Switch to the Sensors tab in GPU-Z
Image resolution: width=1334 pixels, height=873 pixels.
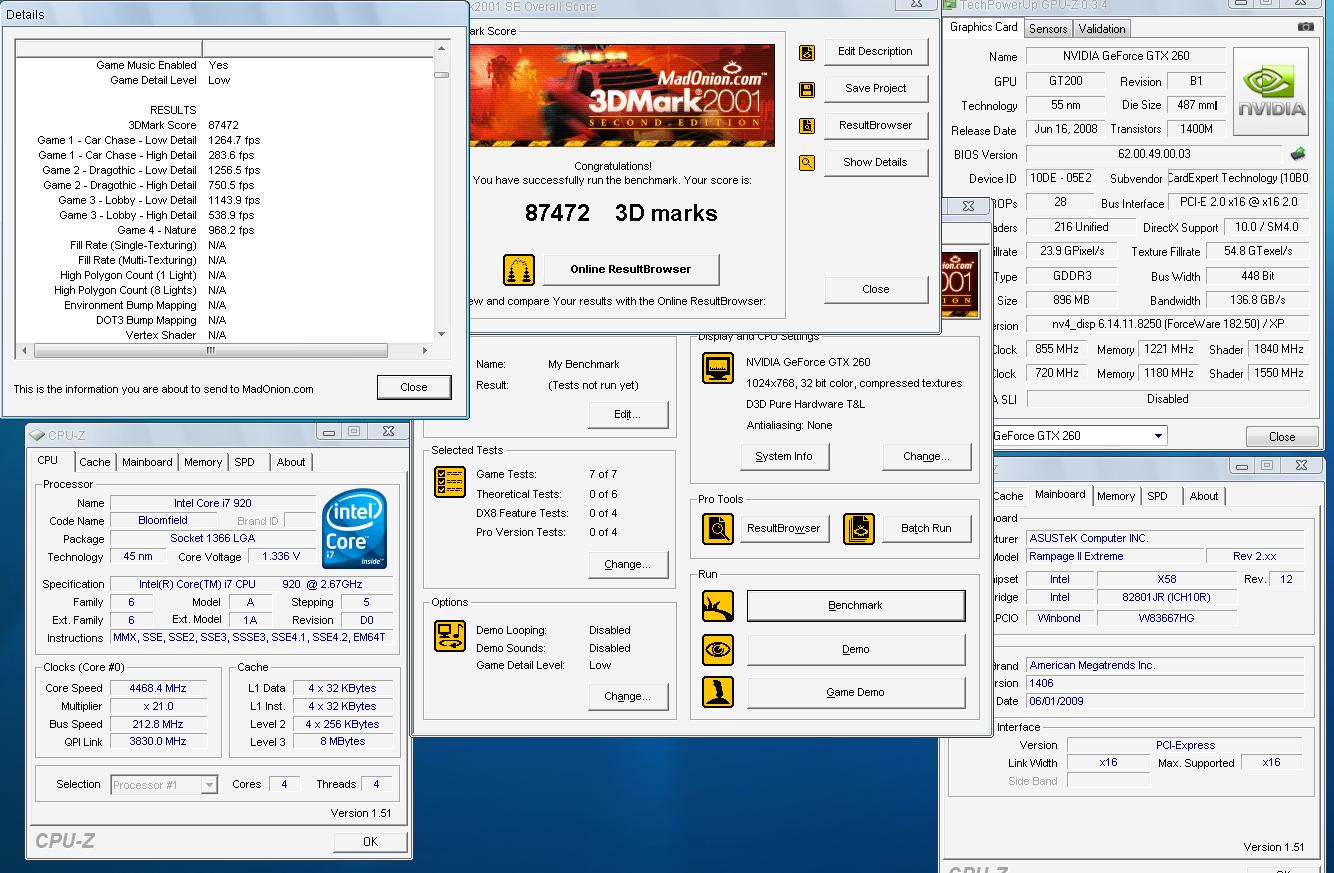[x=1048, y=29]
